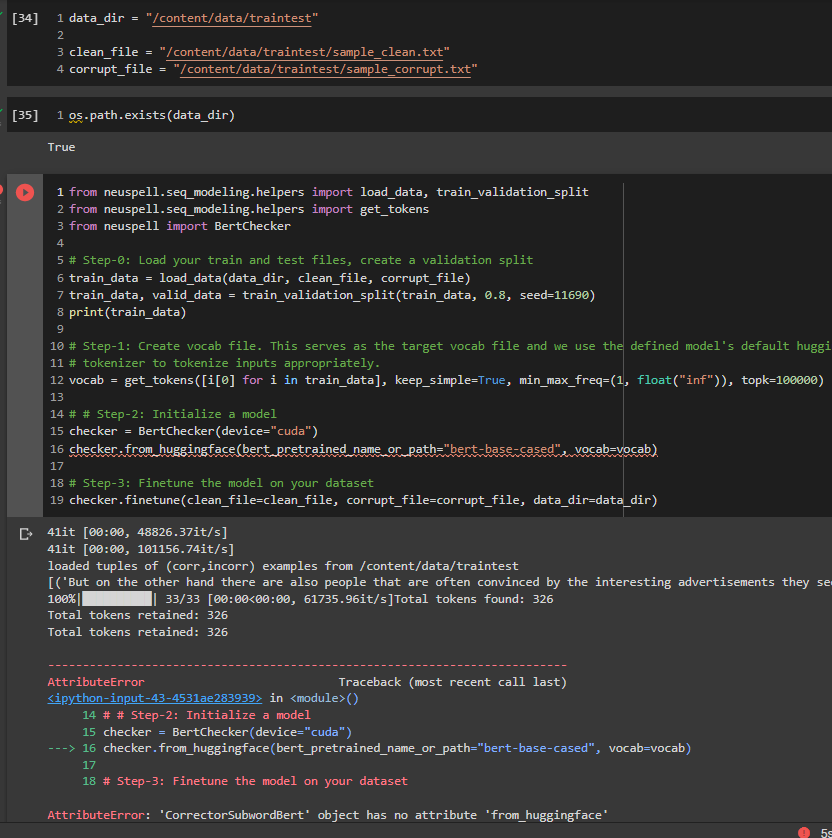Click the os.path.exists(data_dir) code line
Image resolution: width=832 pixels, height=838 pixels.
[152, 115]
